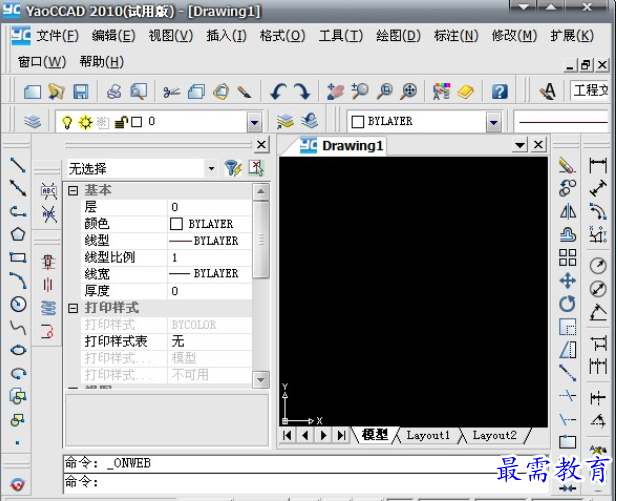This screenshot has width=618, height=501.
Task: Click the New drawing toolbar icon
Action: [32, 91]
